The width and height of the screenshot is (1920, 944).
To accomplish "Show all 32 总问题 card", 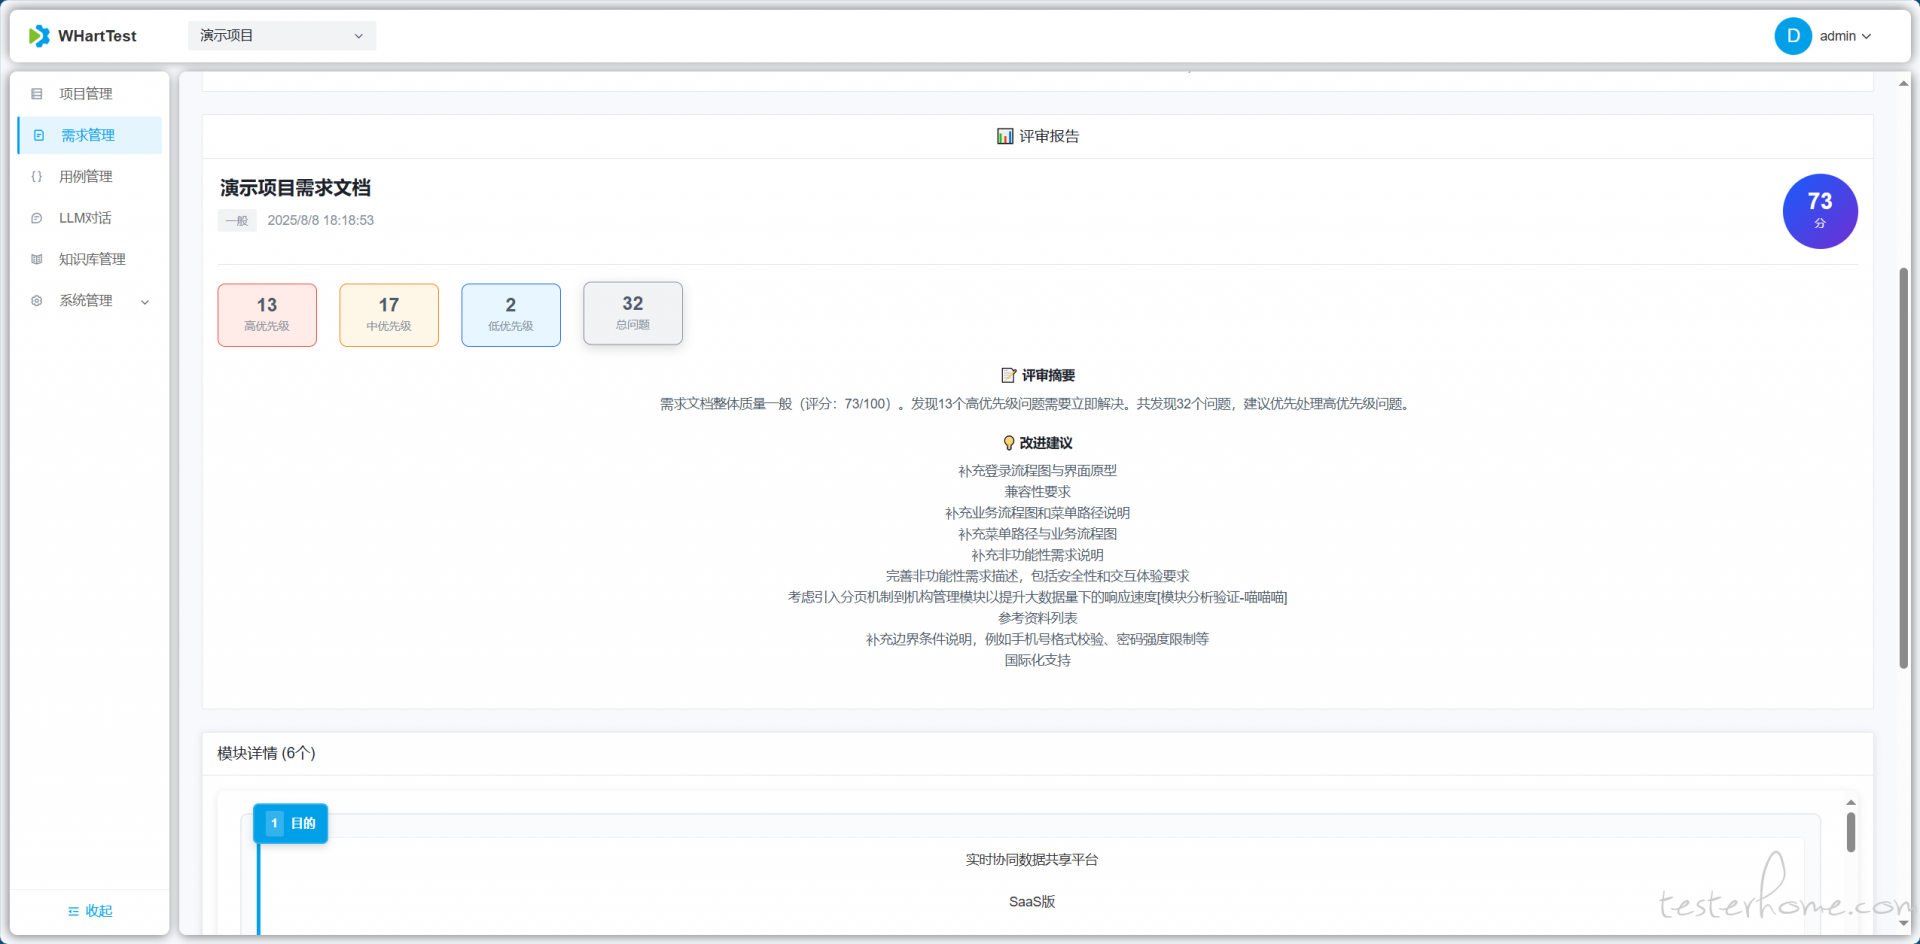I will (633, 313).
